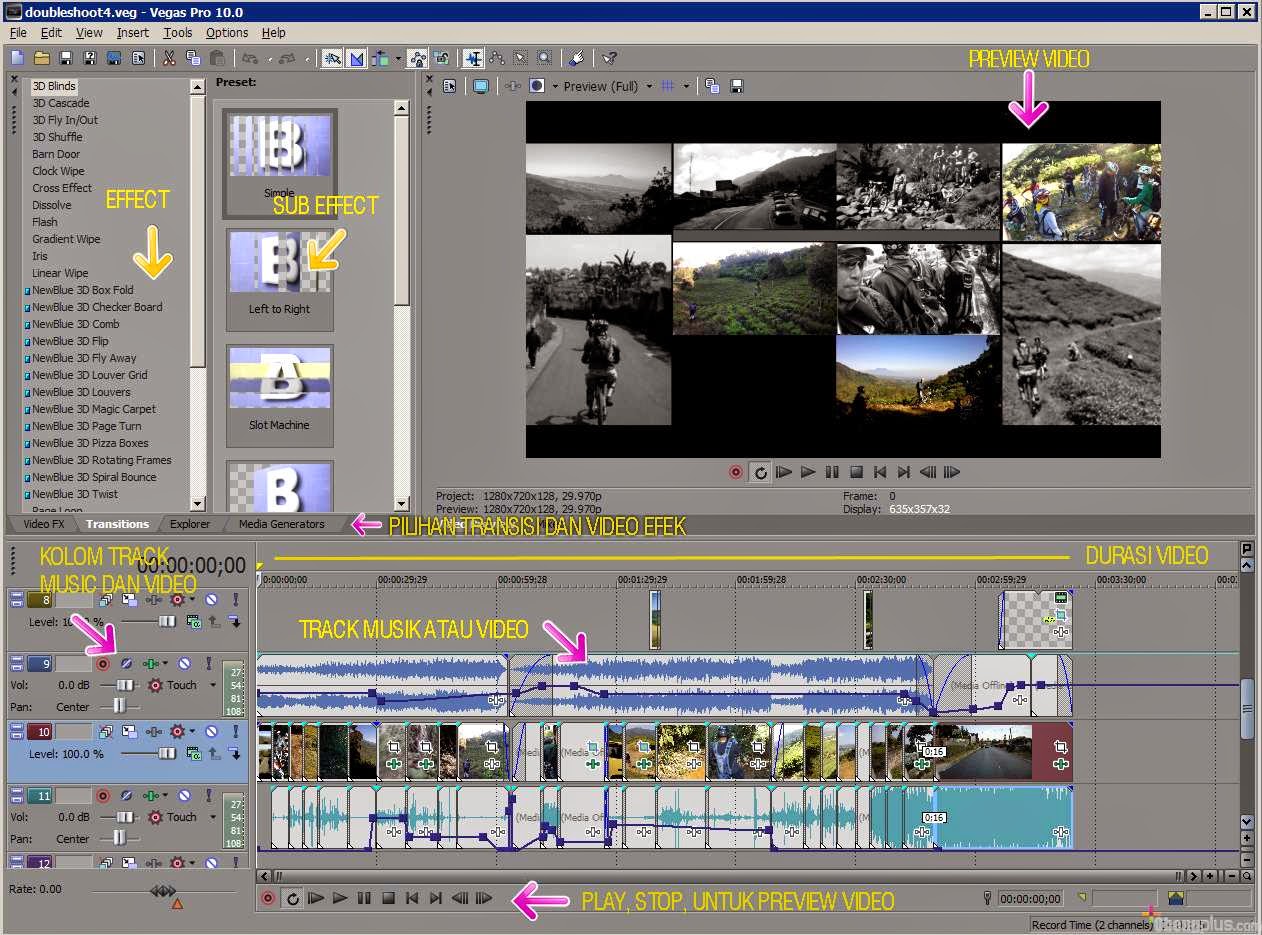Open the Tools menu

[x=178, y=32]
